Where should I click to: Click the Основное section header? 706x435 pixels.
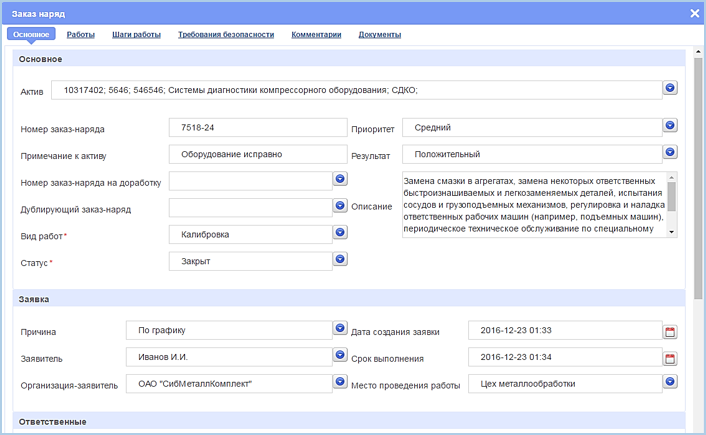coord(349,59)
